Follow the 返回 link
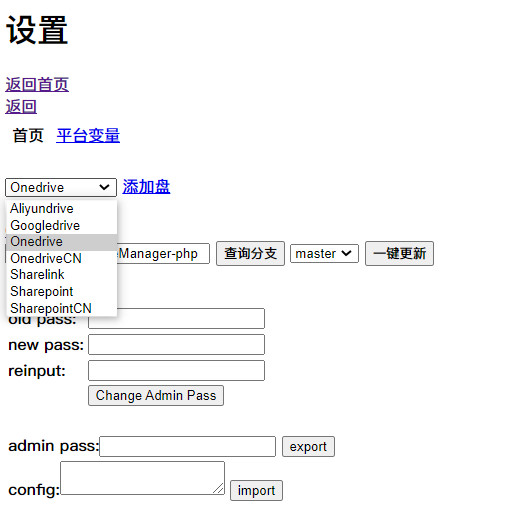Viewport: 531px width, 521px height. pyautogui.click(x=21, y=106)
